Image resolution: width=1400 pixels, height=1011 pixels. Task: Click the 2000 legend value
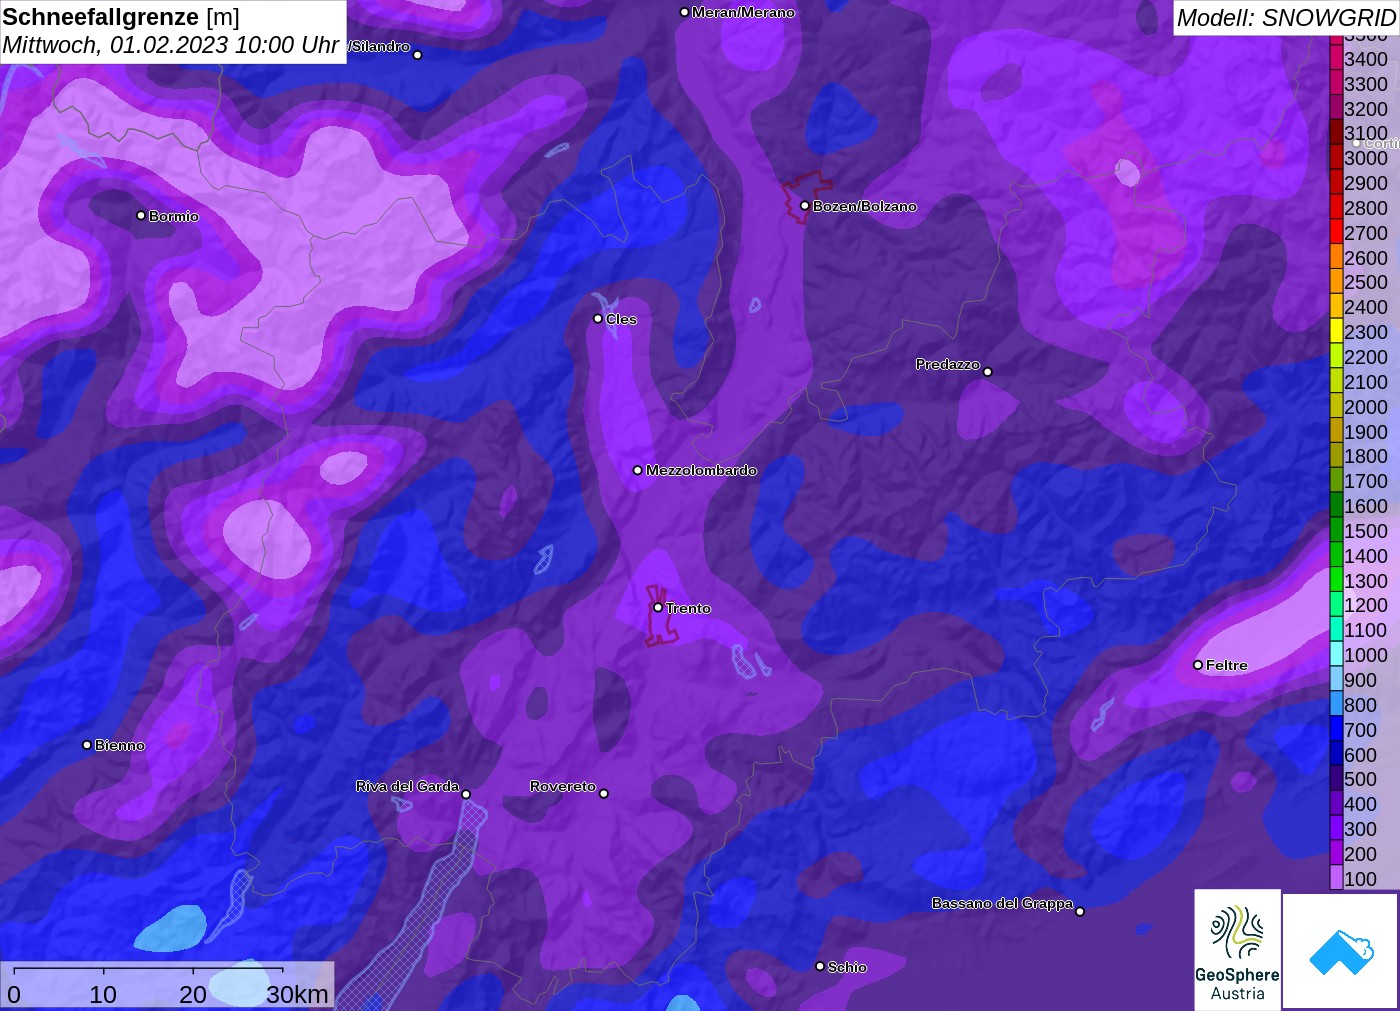1366,406
